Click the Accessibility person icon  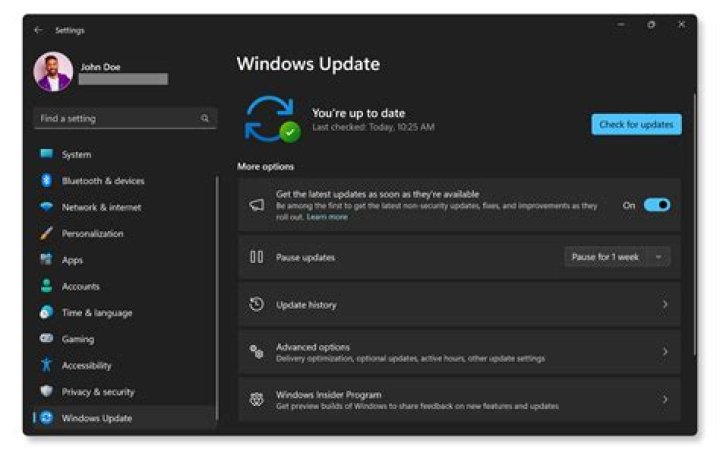click(x=46, y=366)
